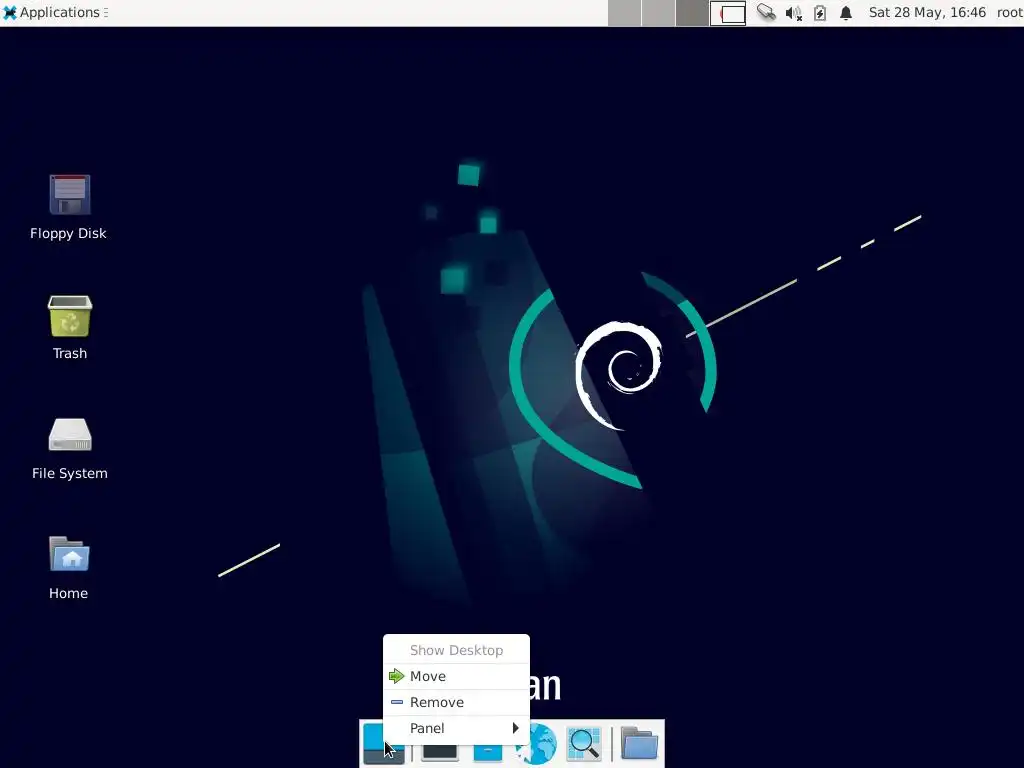The width and height of the screenshot is (1024, 768).
Task: Switch to the third workspace
Action: [692, 13]
